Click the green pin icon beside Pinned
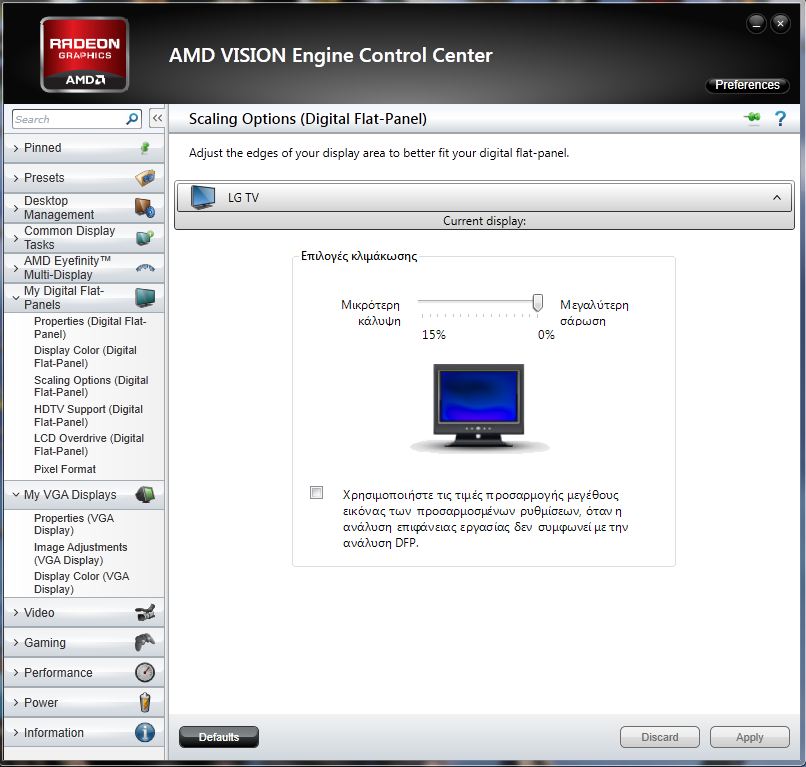 click(145, 148)
